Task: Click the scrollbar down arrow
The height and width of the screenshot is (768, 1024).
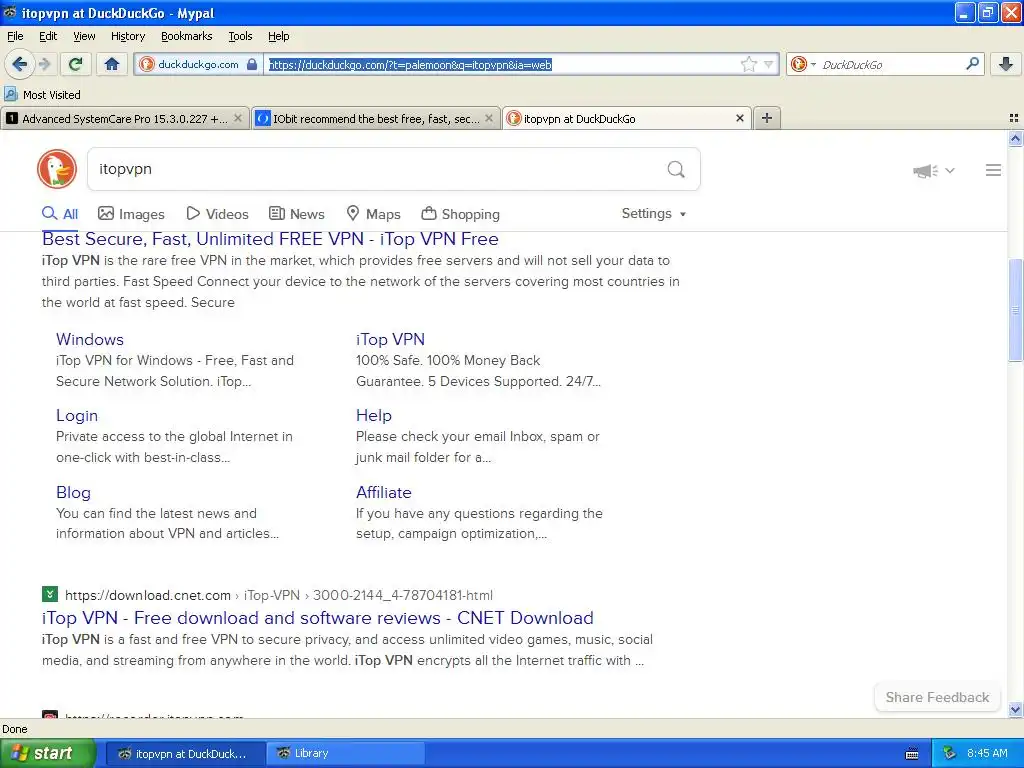Action: [x=1015, y=709]
